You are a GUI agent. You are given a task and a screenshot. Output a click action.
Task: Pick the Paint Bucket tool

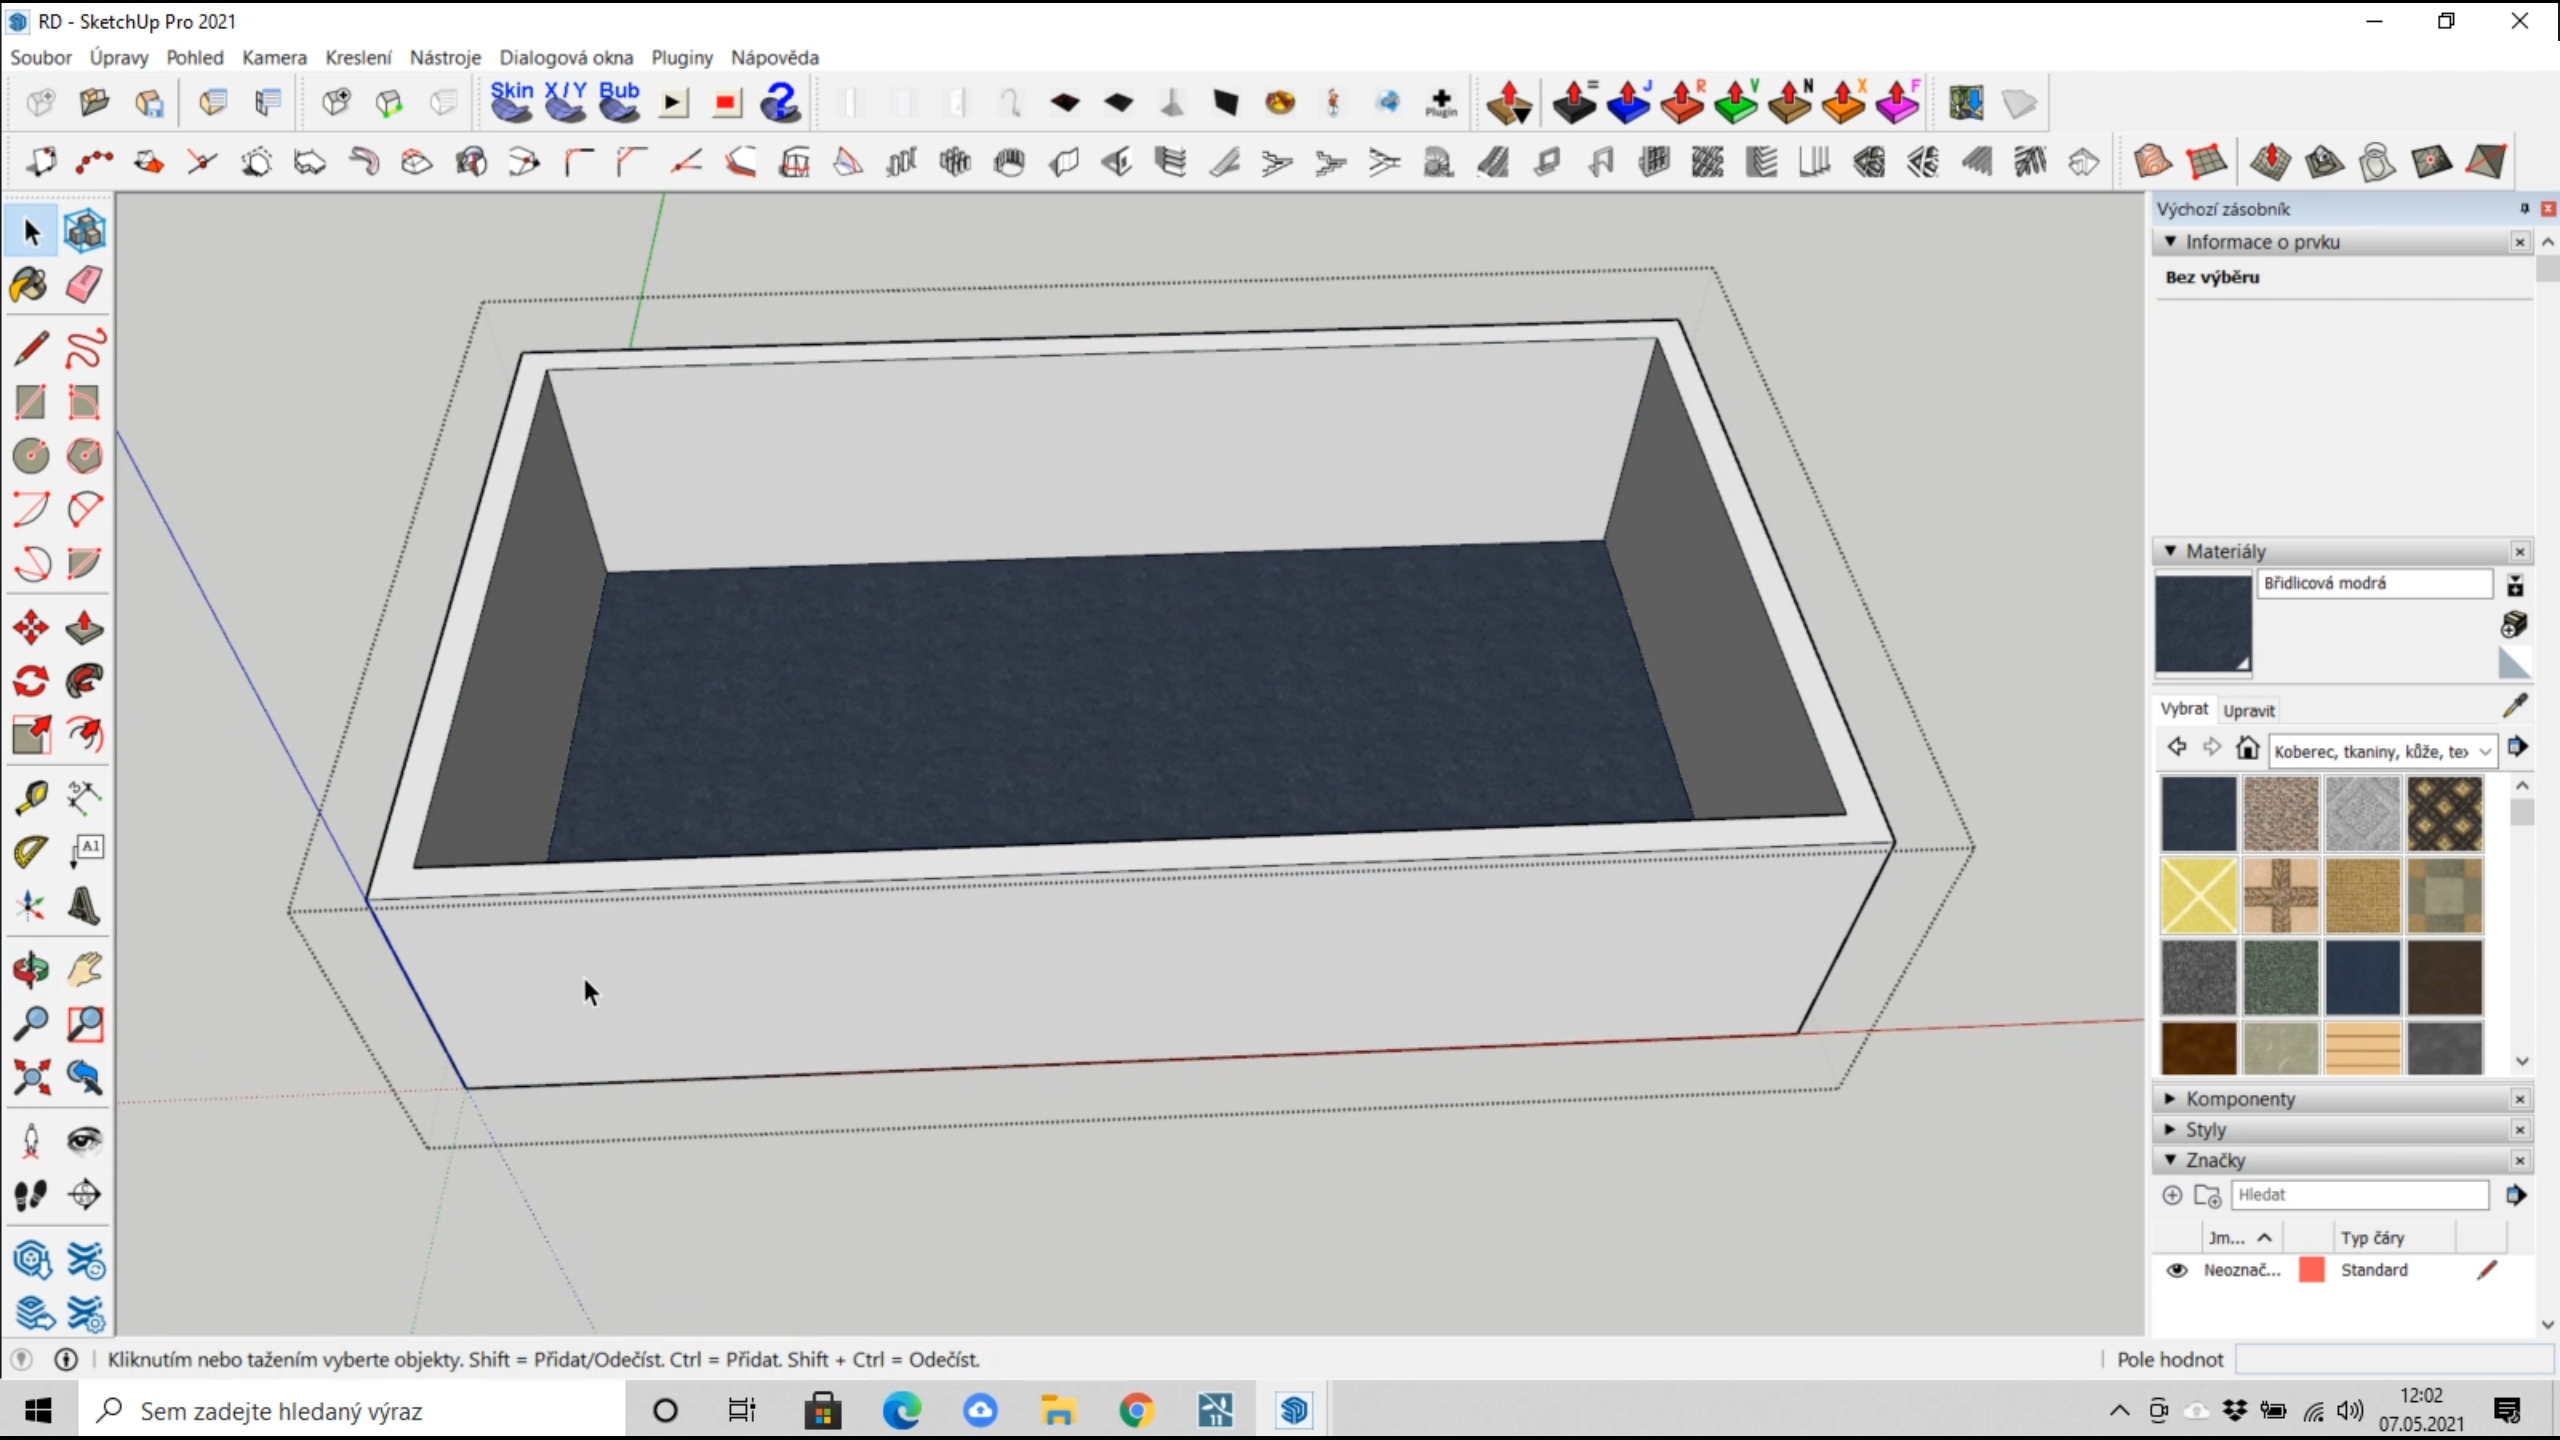30,285
